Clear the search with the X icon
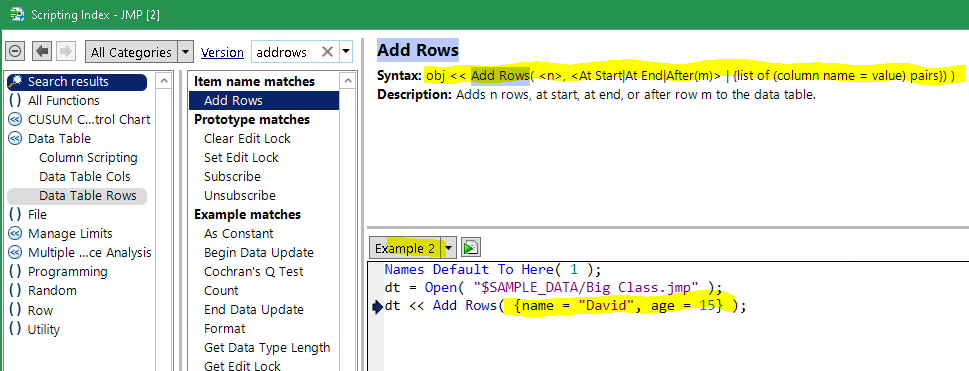969x371 pixels. coord(328,52)
